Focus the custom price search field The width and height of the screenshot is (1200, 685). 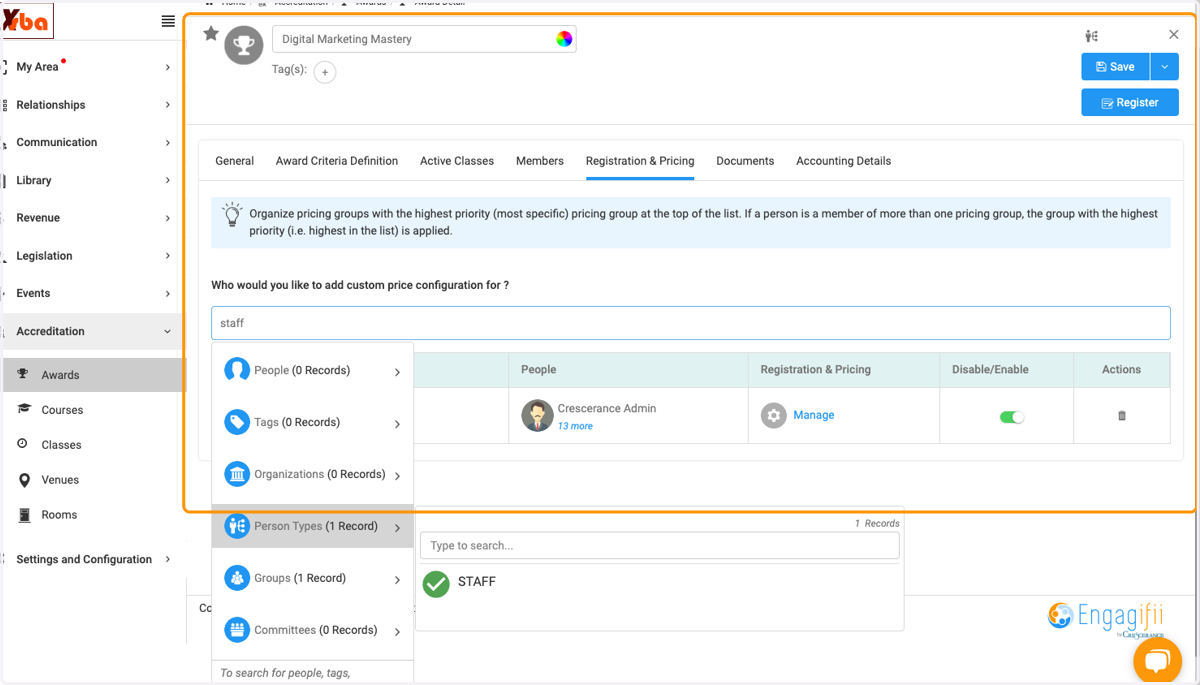(x=690, y=323)
